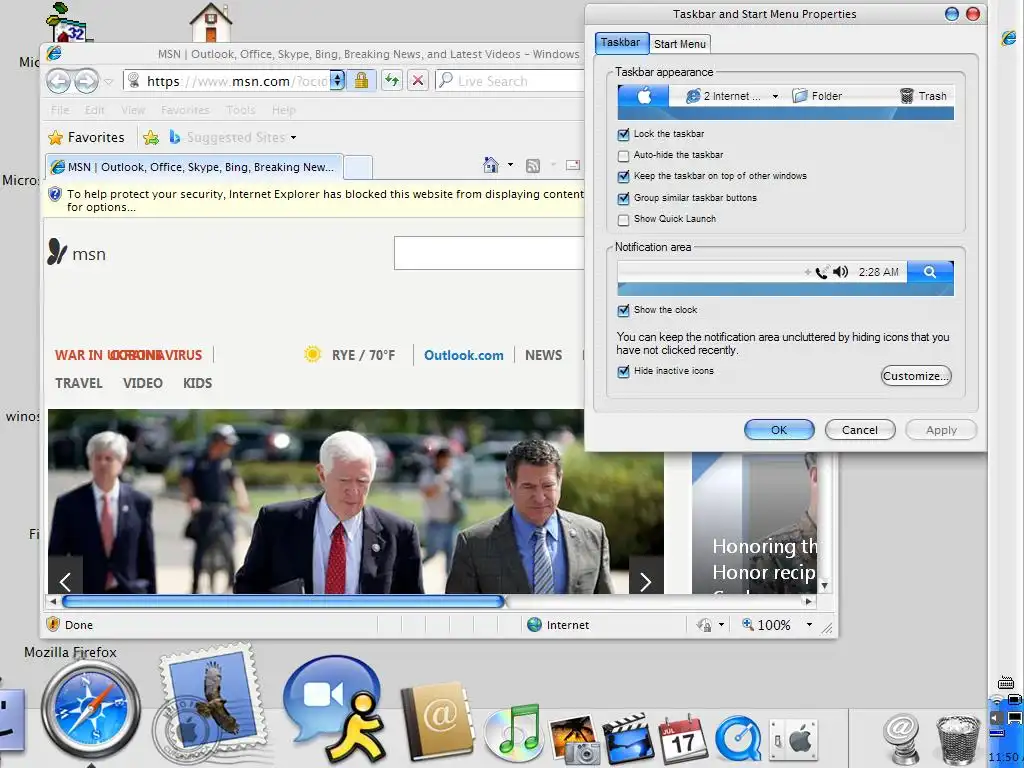The height and width of the screenshot is (768, 1024).
Task: Click Add to Favorites Bar star icon
Action: [x=151, y=137]
